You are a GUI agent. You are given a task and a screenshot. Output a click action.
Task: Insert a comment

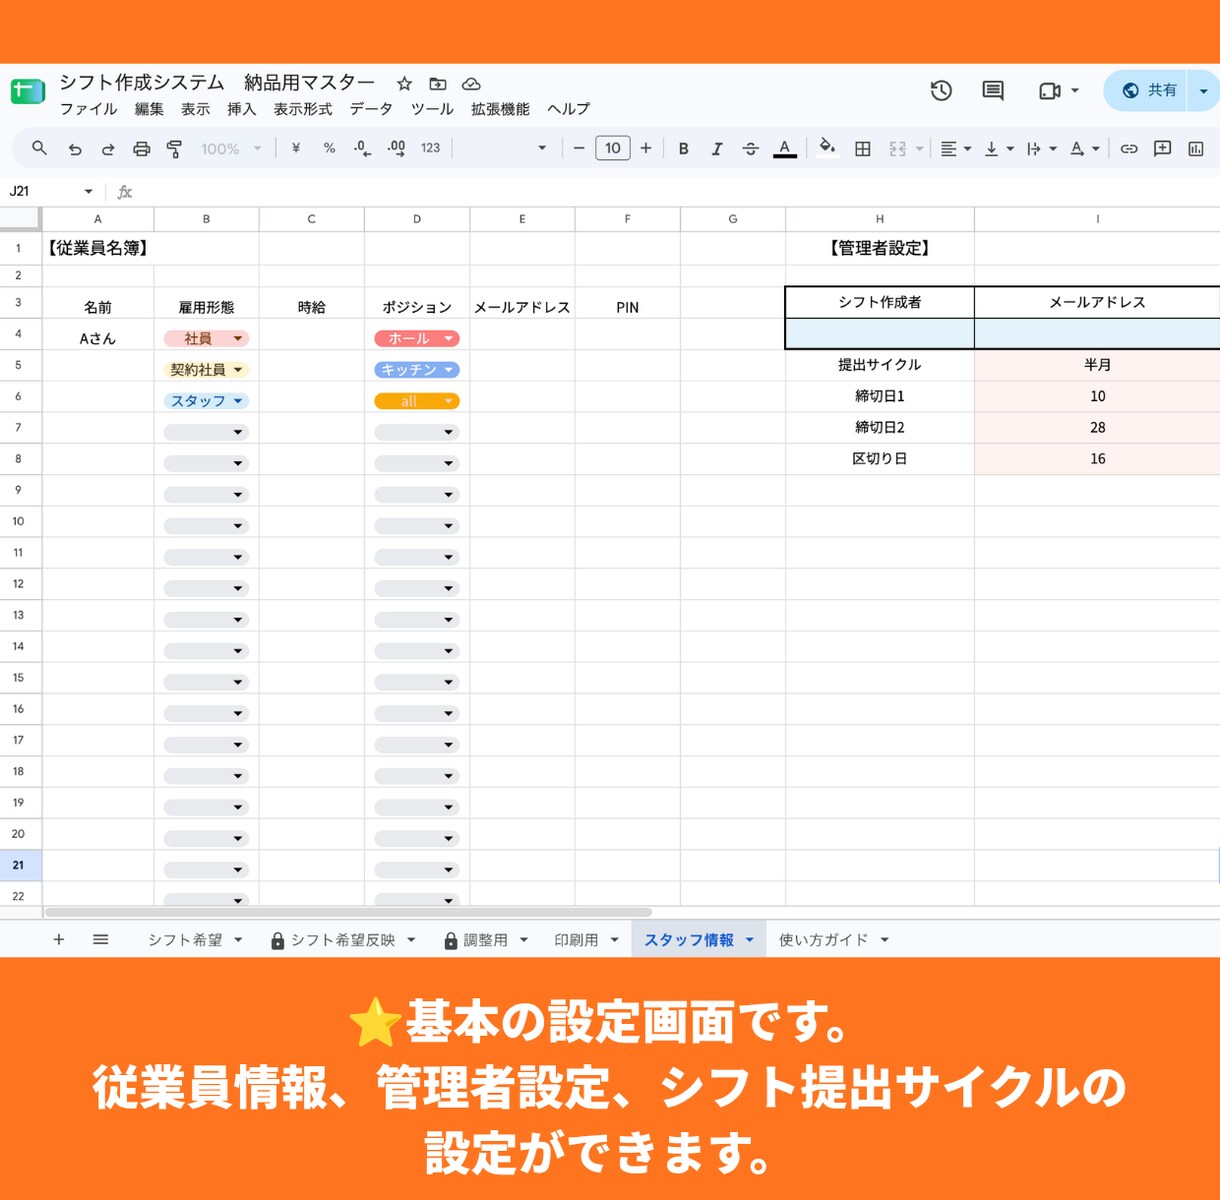tap(1162, 148)
